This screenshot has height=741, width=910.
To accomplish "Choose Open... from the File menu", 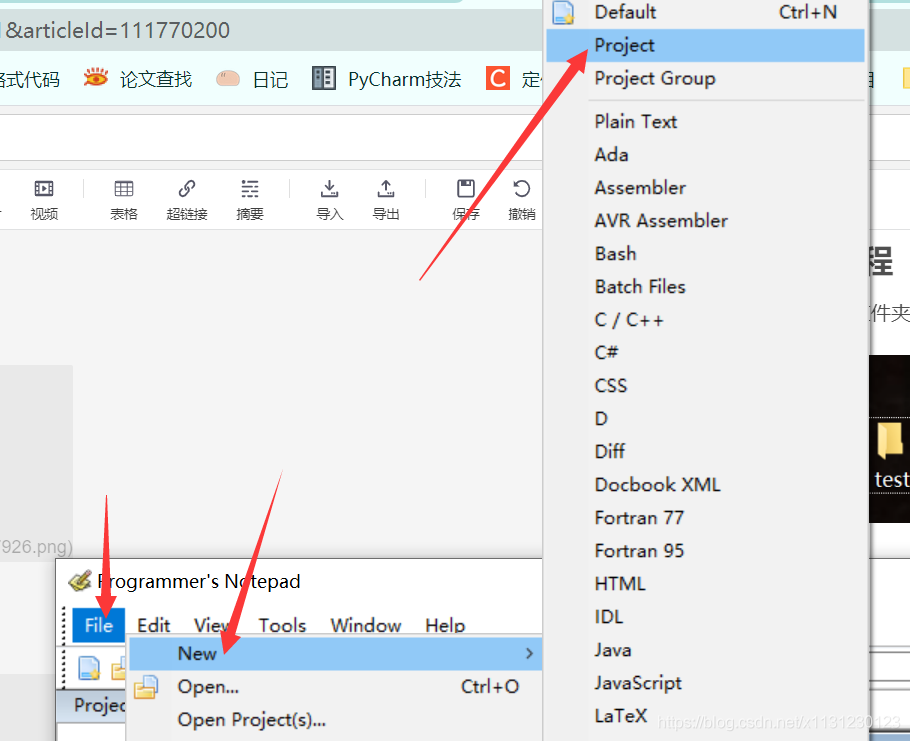I will coord(335,687).
